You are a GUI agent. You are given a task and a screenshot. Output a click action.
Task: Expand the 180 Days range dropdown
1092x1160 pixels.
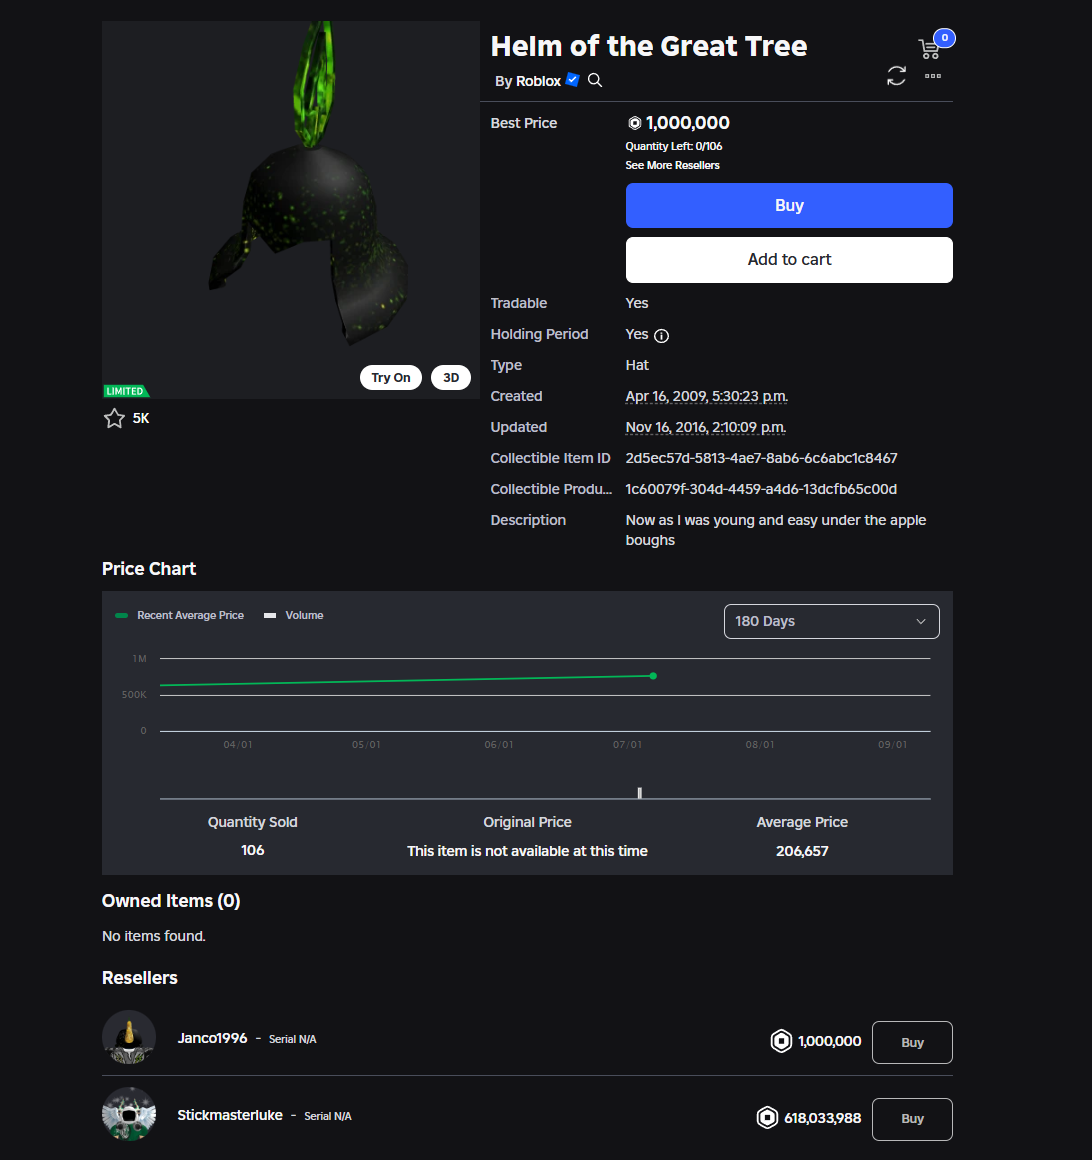832,621
